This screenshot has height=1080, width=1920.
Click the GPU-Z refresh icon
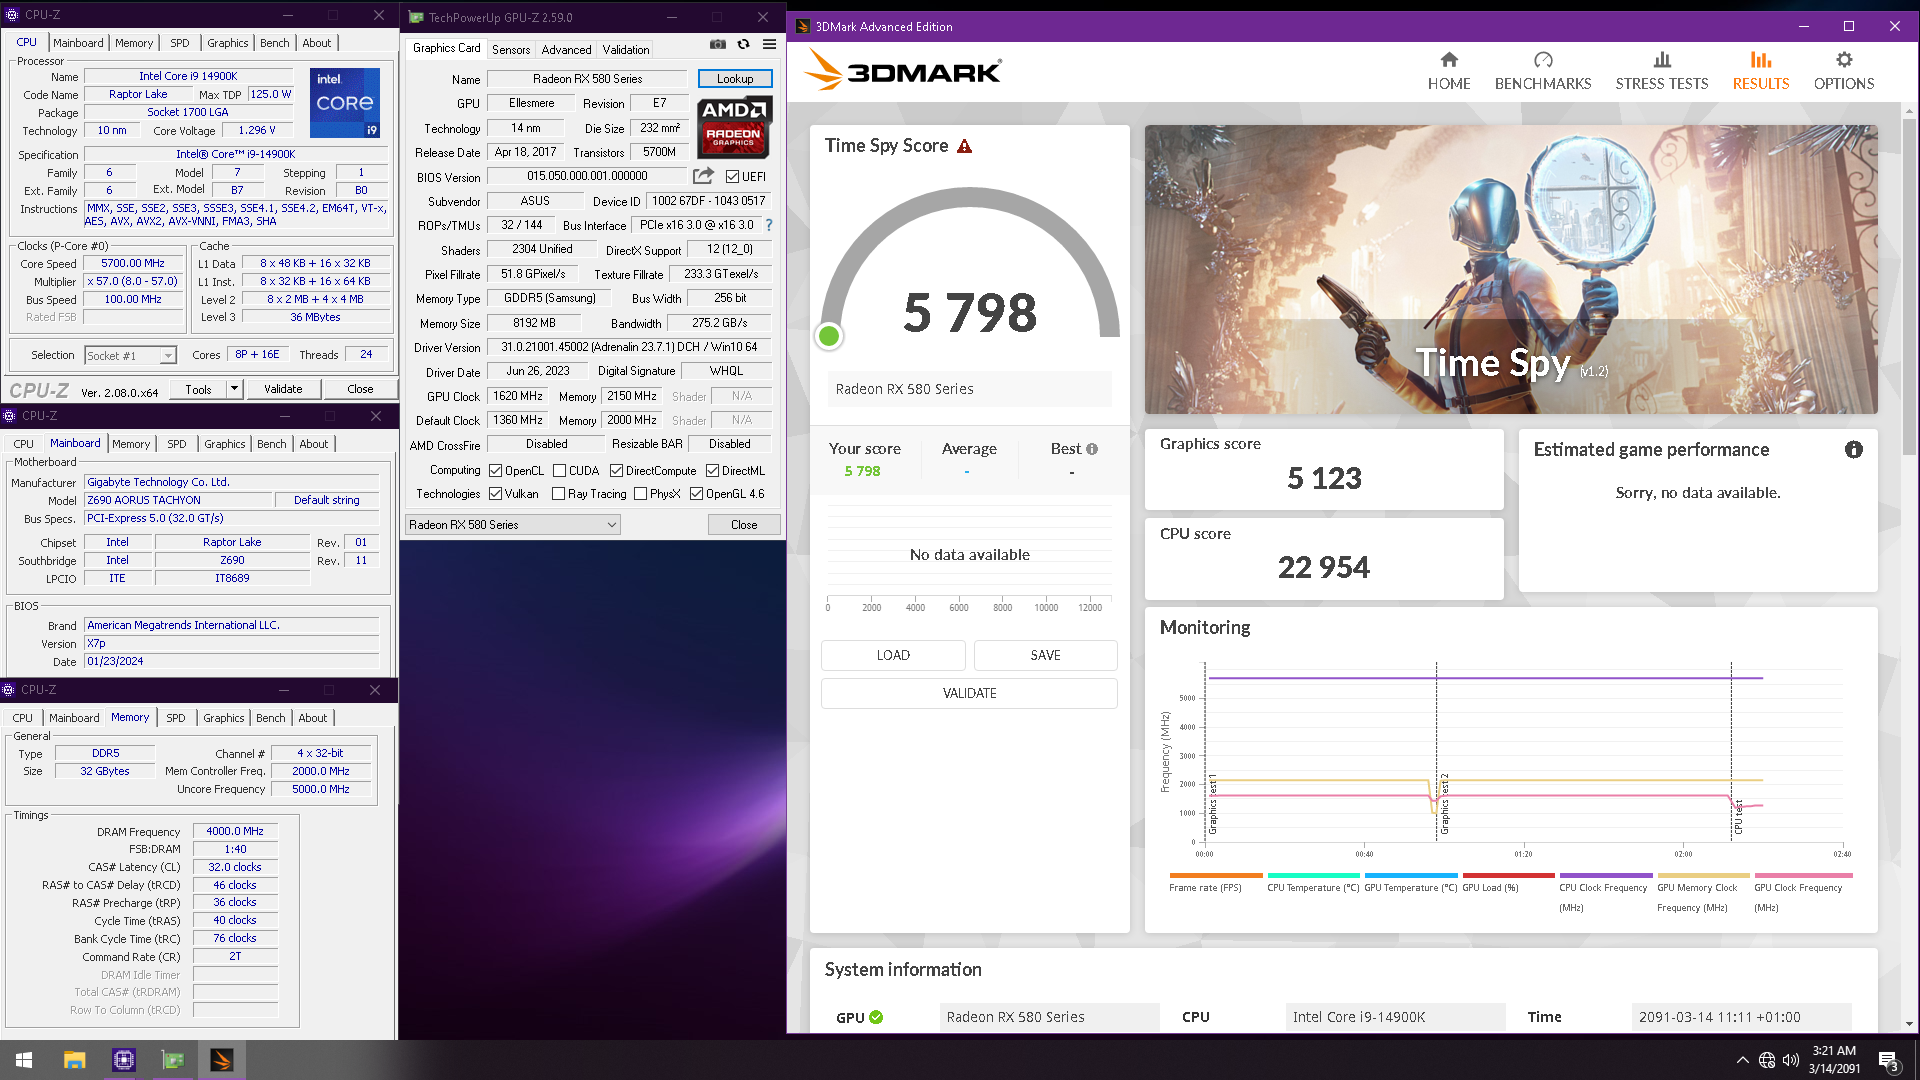[x=743, y=44]
